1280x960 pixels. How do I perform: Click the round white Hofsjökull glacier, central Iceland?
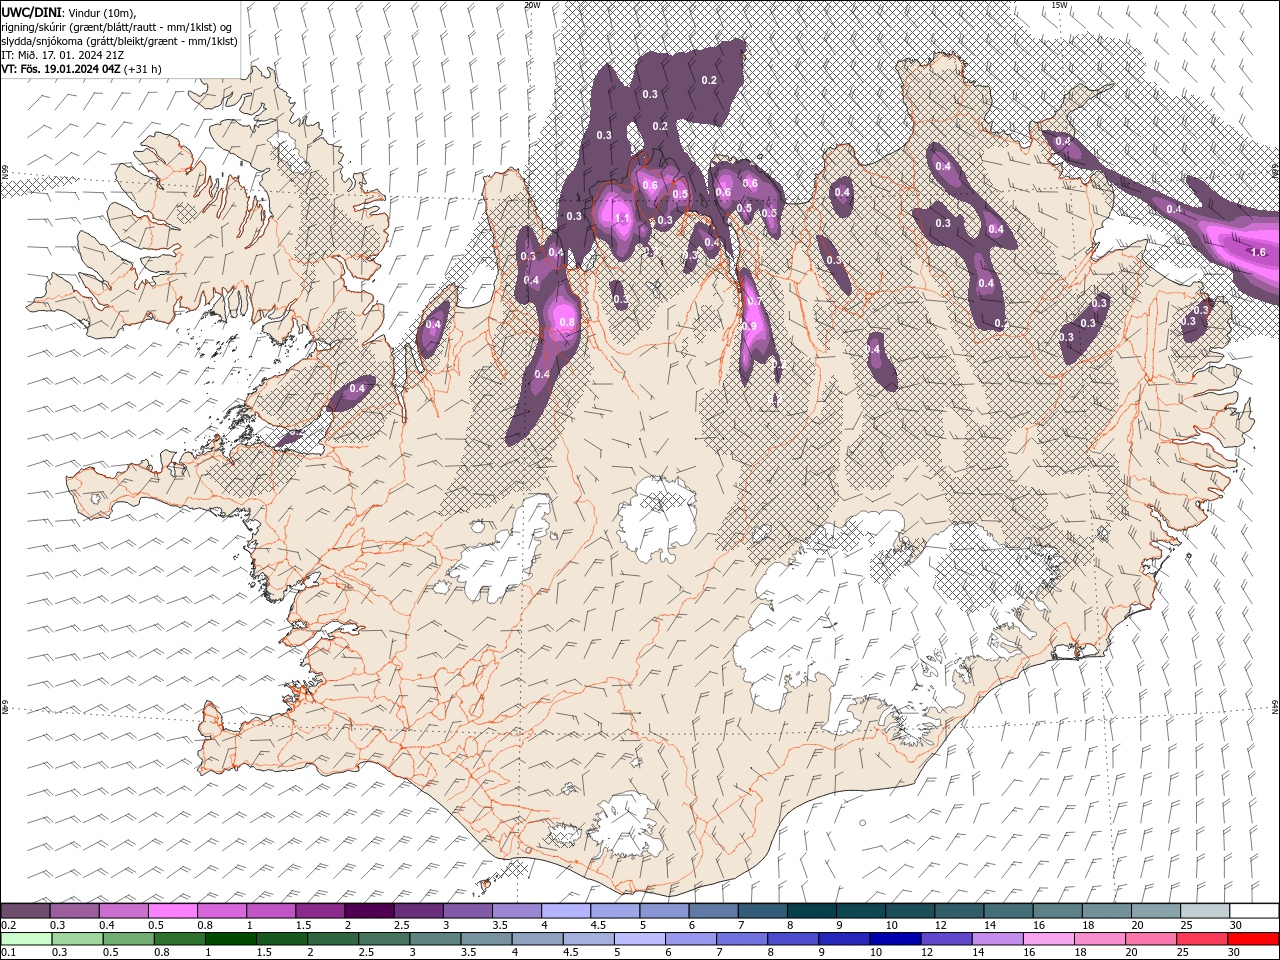click(657, 517)
